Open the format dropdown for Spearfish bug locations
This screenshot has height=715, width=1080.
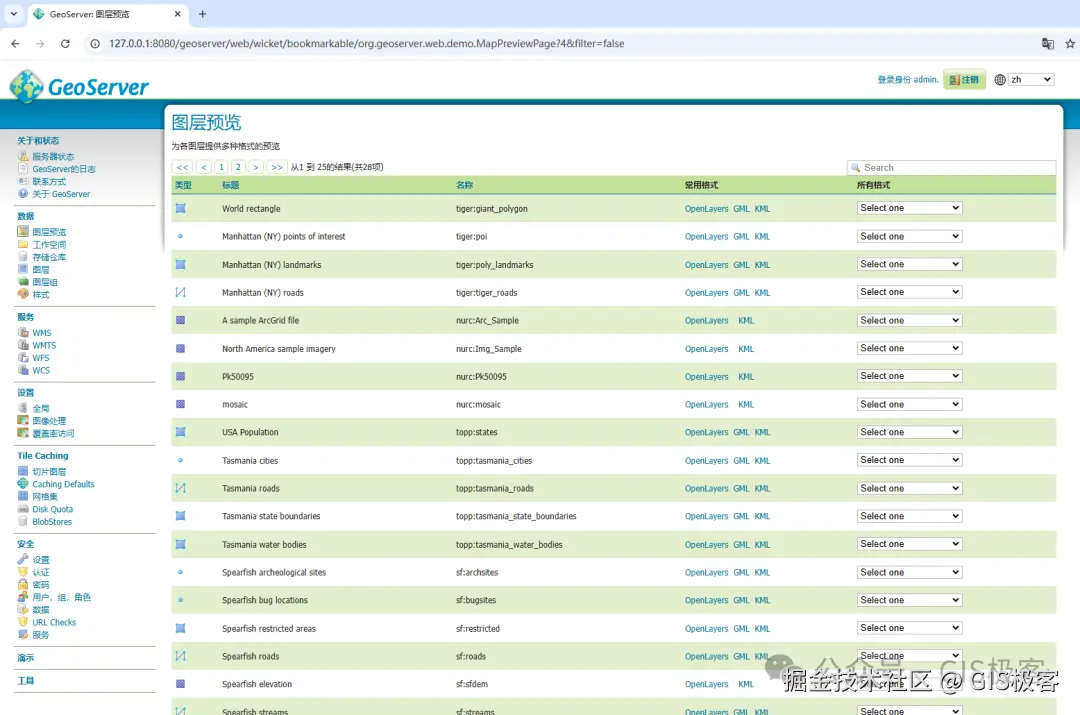909,600
